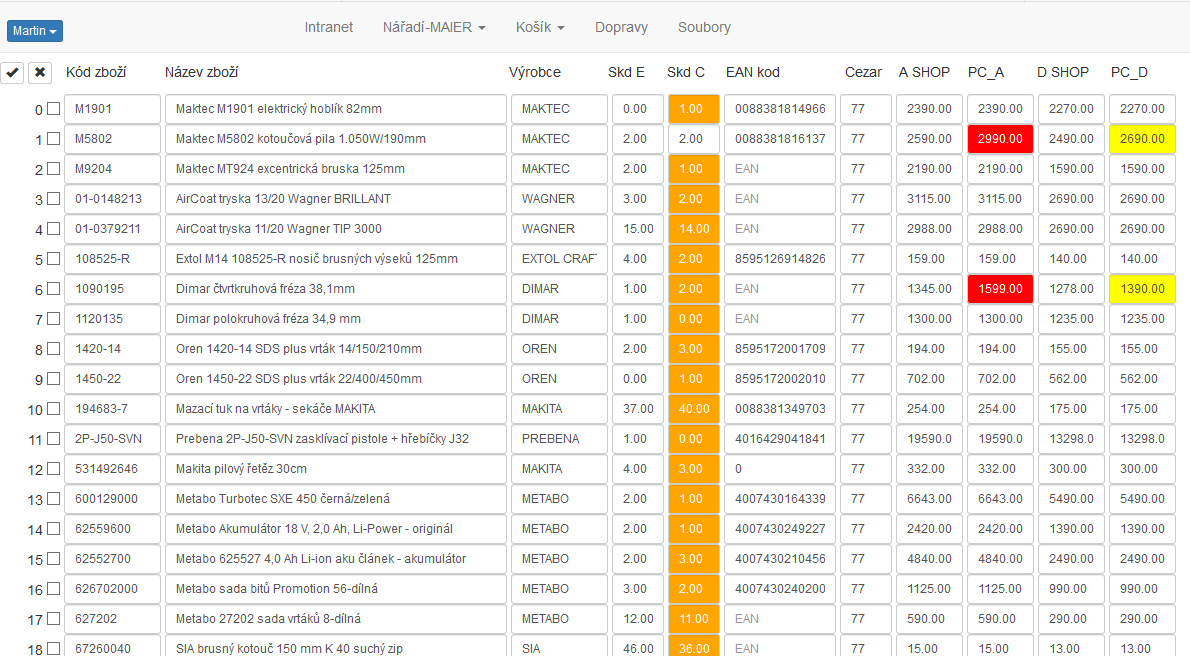
Task: Go to the Intranet page
Action: pos(328,27)
